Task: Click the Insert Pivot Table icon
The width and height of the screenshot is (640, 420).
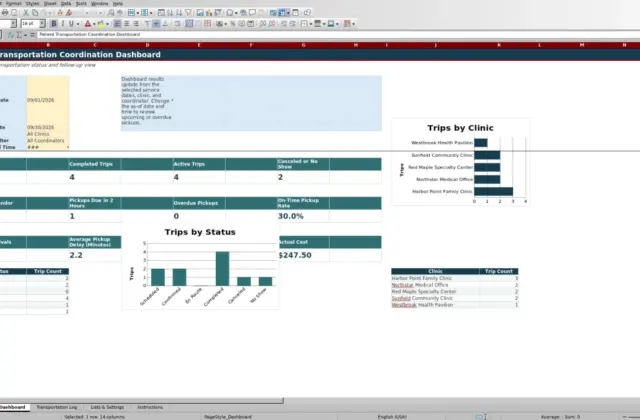Action: [x=218, y=13]
